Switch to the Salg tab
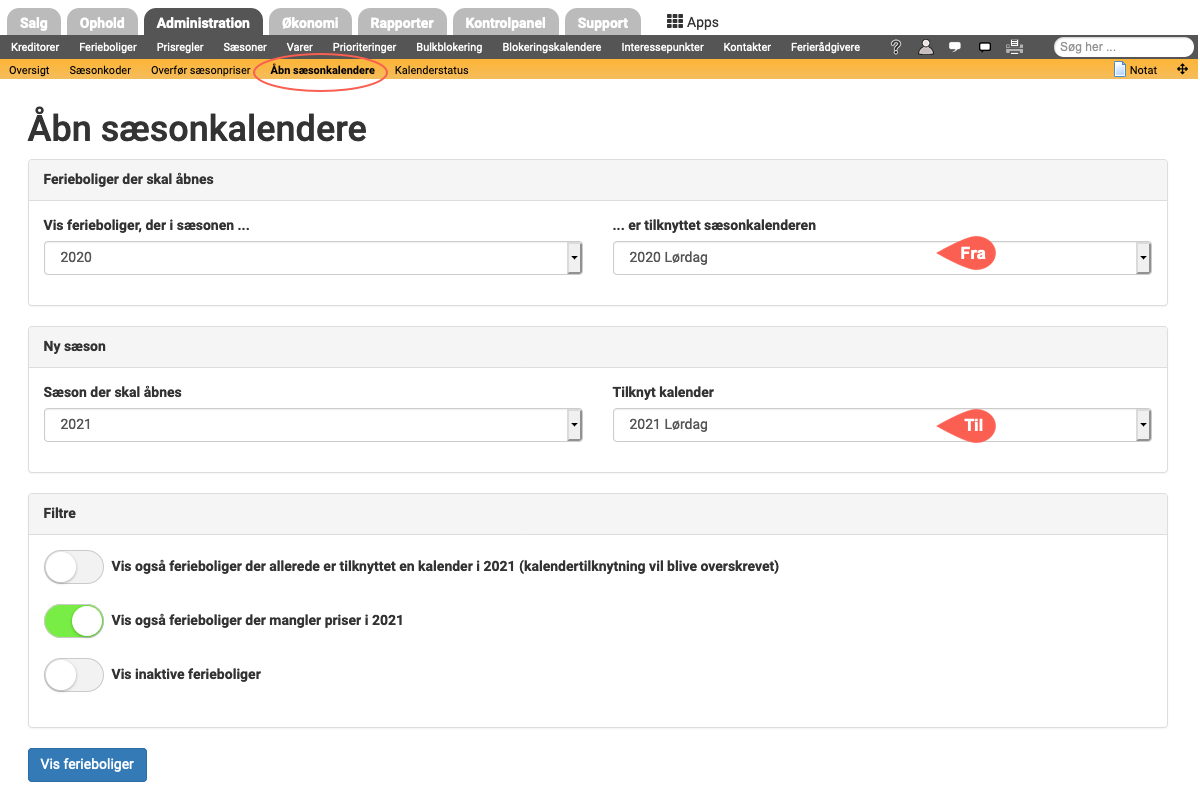The image size is (1200, 790). [x=34, y=22]
